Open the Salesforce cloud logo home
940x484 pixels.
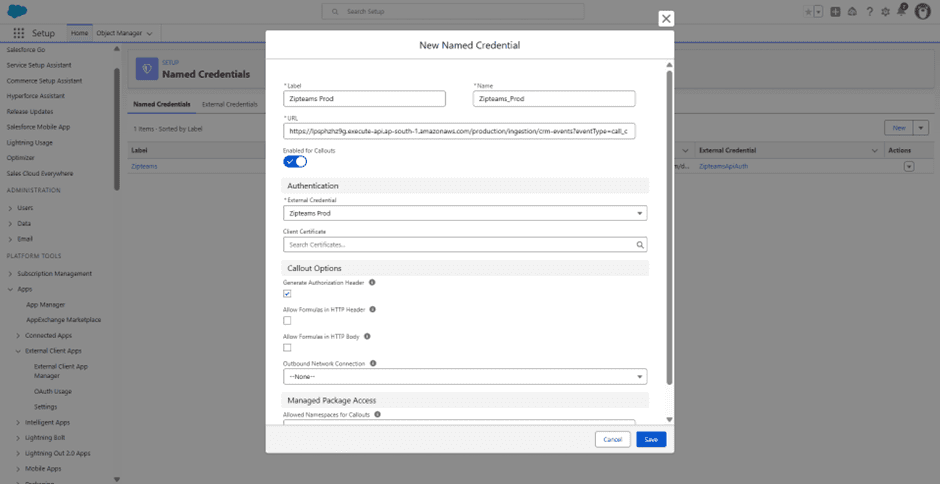coord(17,11)
